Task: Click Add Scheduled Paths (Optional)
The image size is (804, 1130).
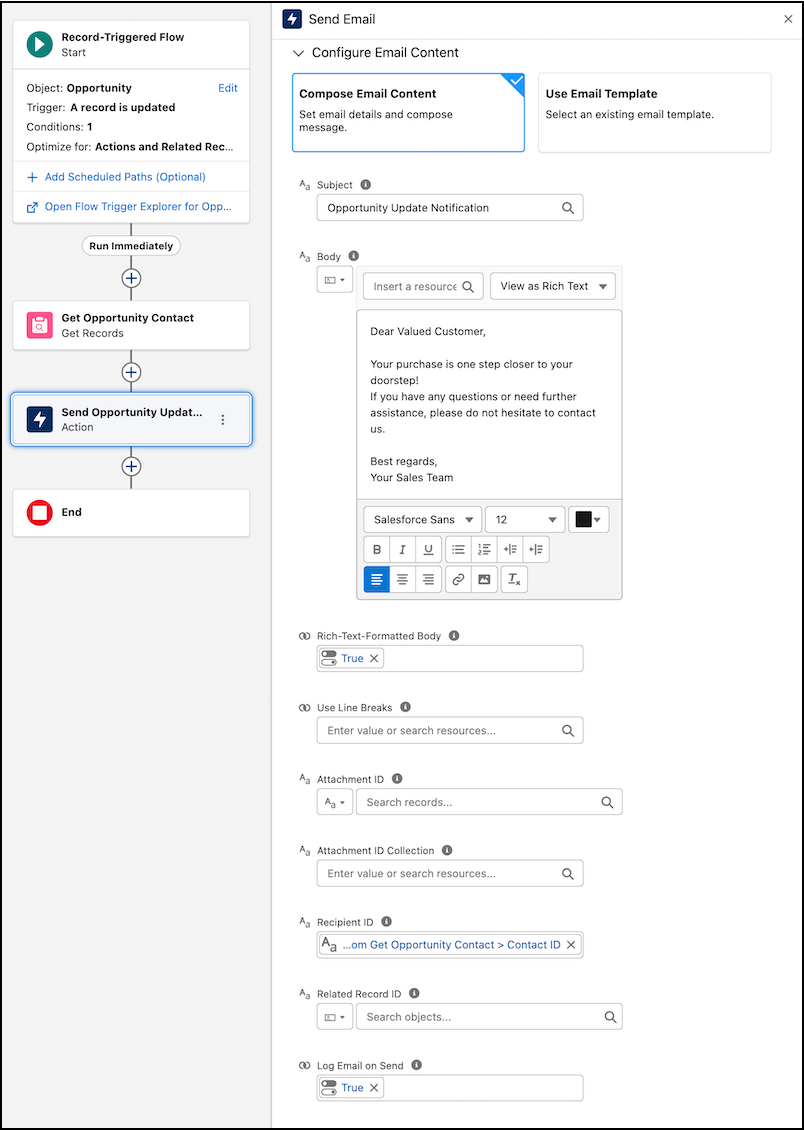Action: point(125,177)
